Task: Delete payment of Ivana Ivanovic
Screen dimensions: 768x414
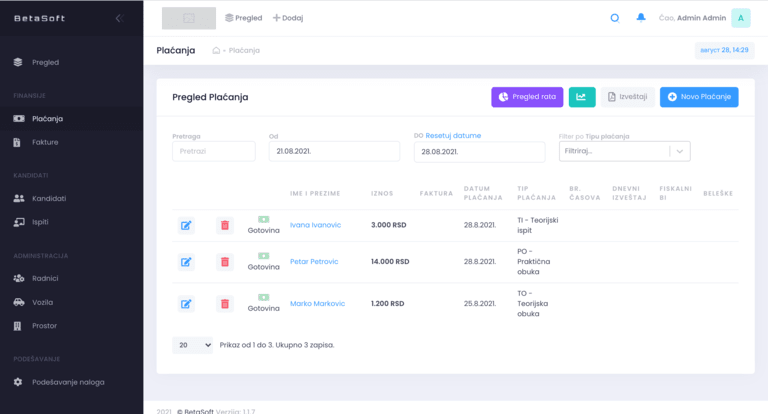Action: pyautogui.click(x=225, y=225)
